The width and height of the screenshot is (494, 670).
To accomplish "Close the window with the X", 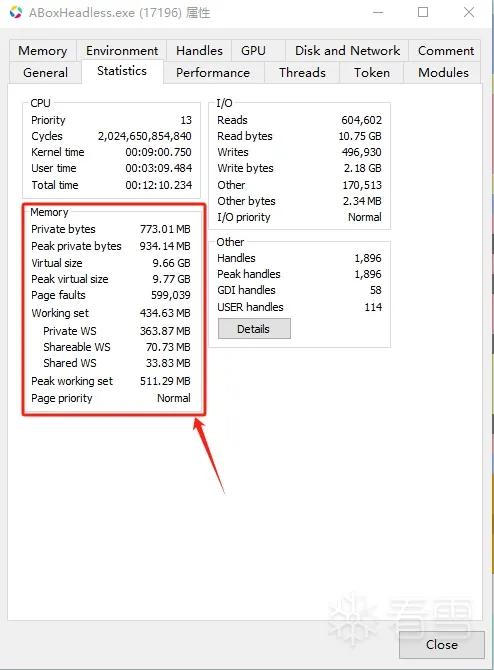I will tap(469, 12).
